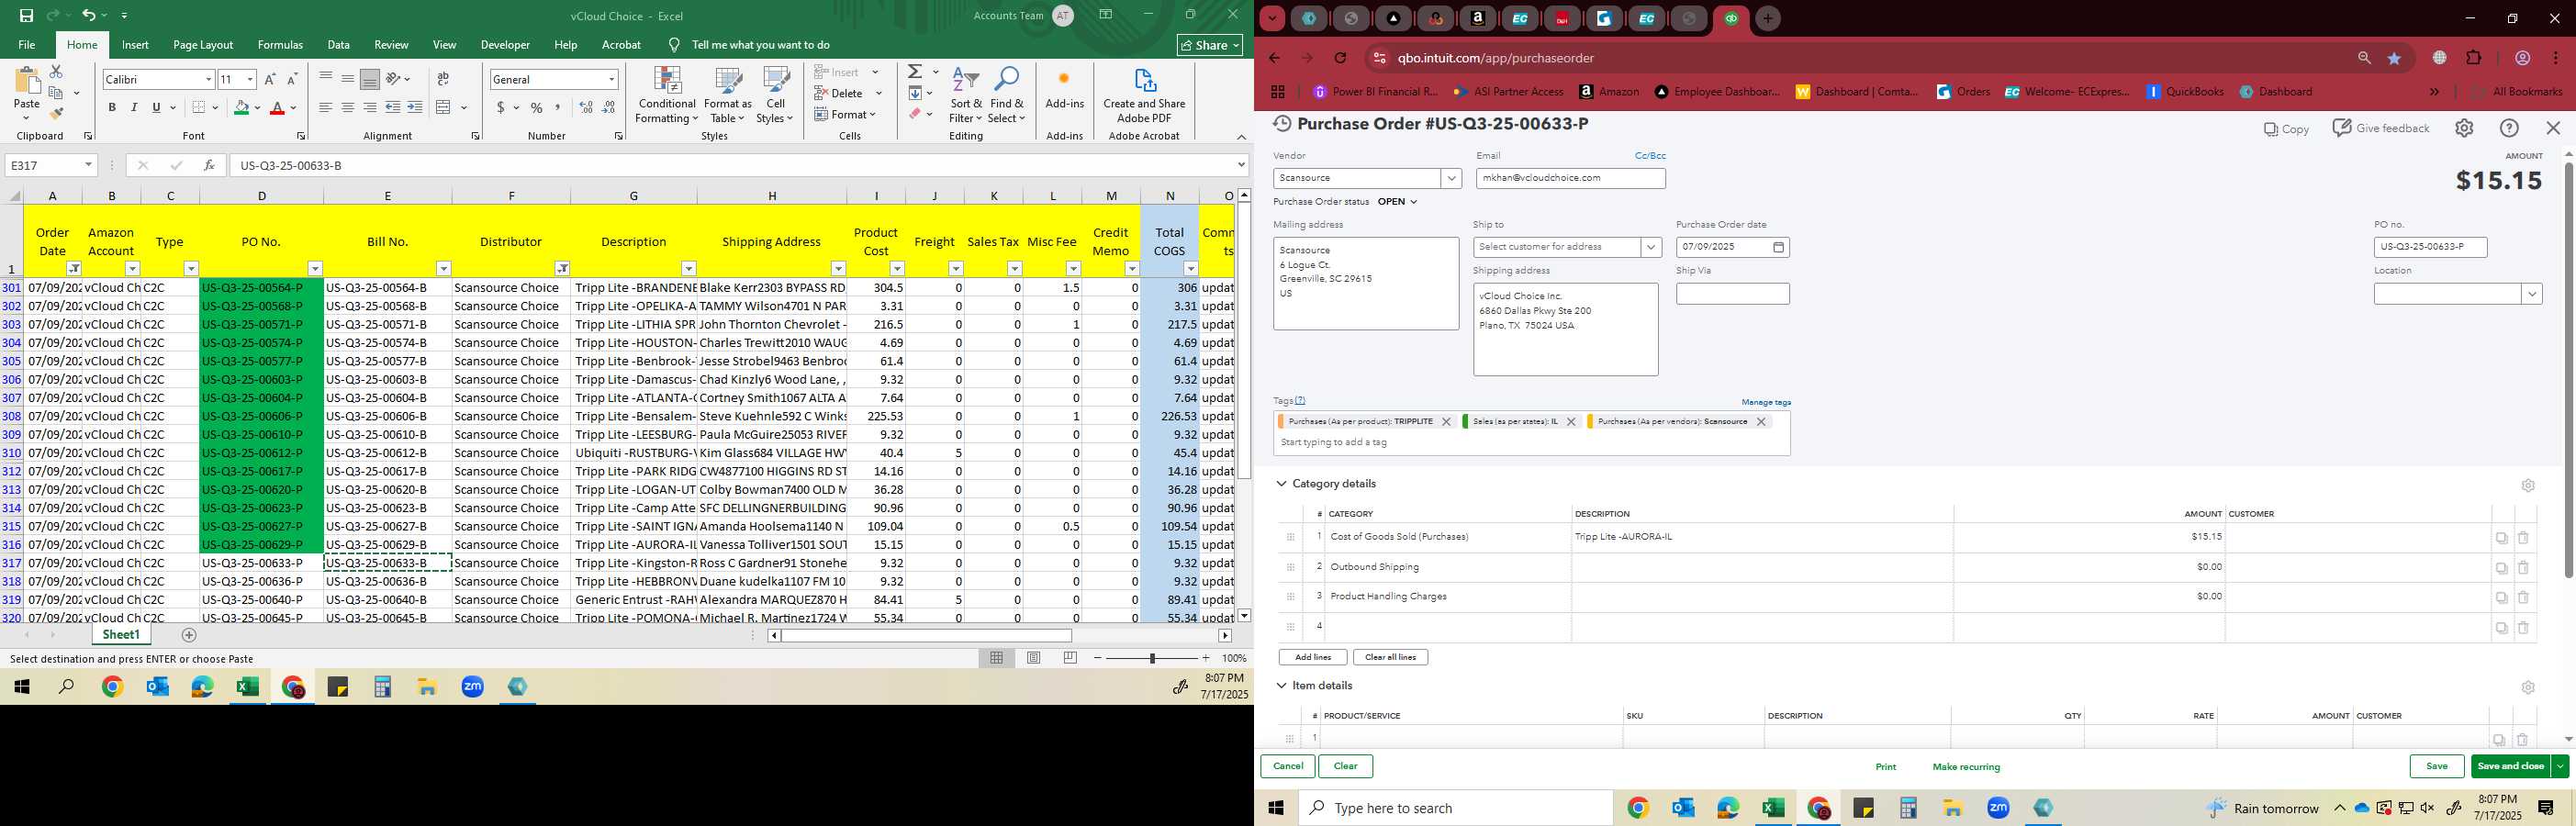
Task: Click the Fill Color bucket icon
Action: click(x=241, y=107)
